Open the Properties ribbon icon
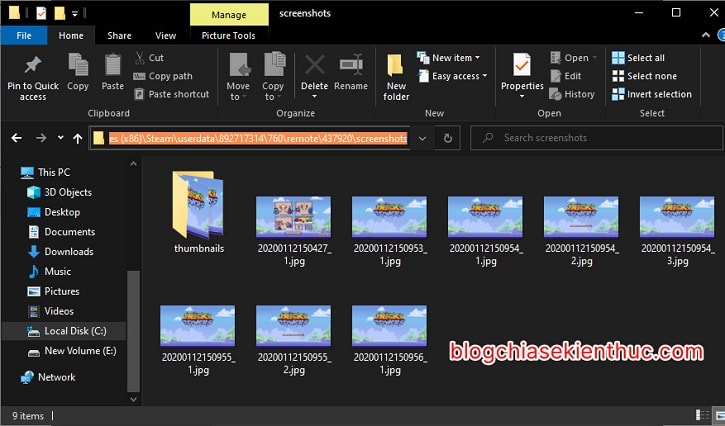Screen dimensions: 725x426 click(522, 65)
